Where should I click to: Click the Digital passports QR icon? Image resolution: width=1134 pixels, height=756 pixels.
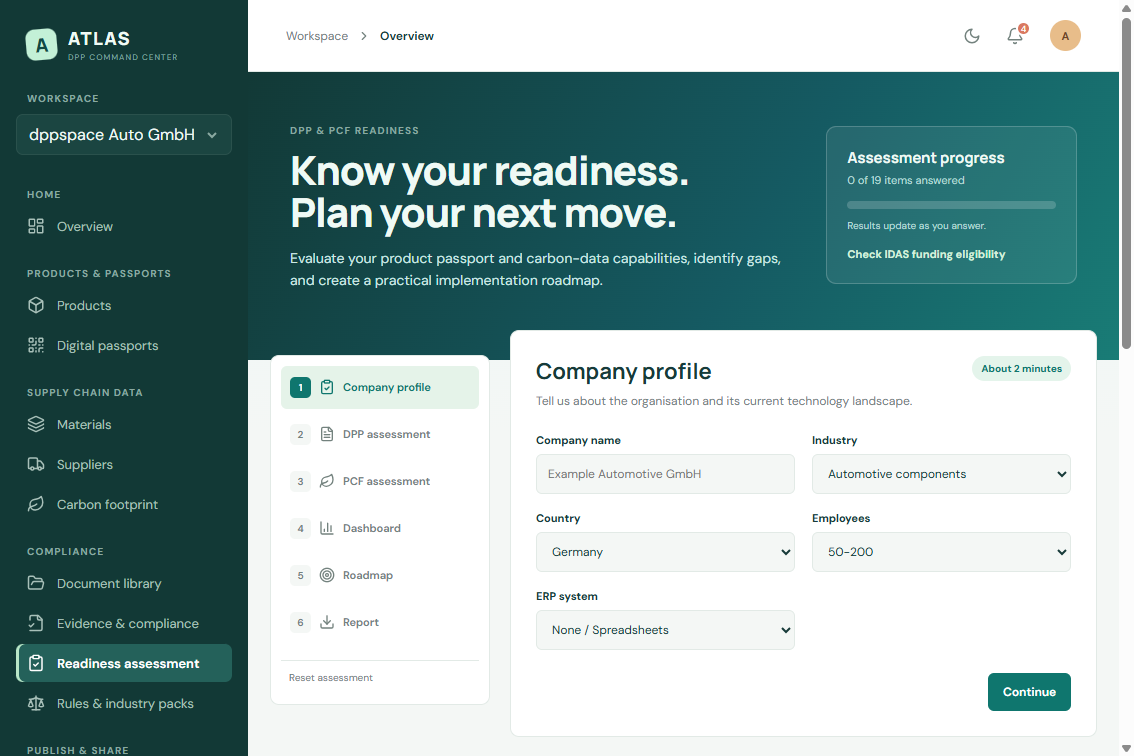[36, 345]
